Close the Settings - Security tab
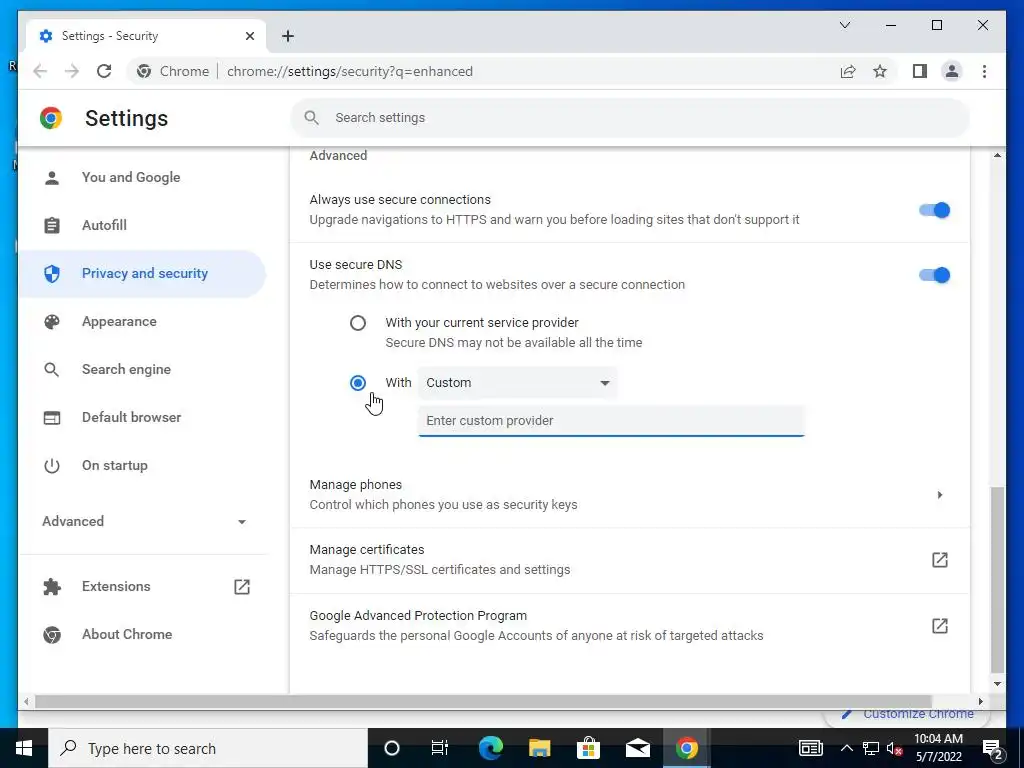 coord(249,36)
